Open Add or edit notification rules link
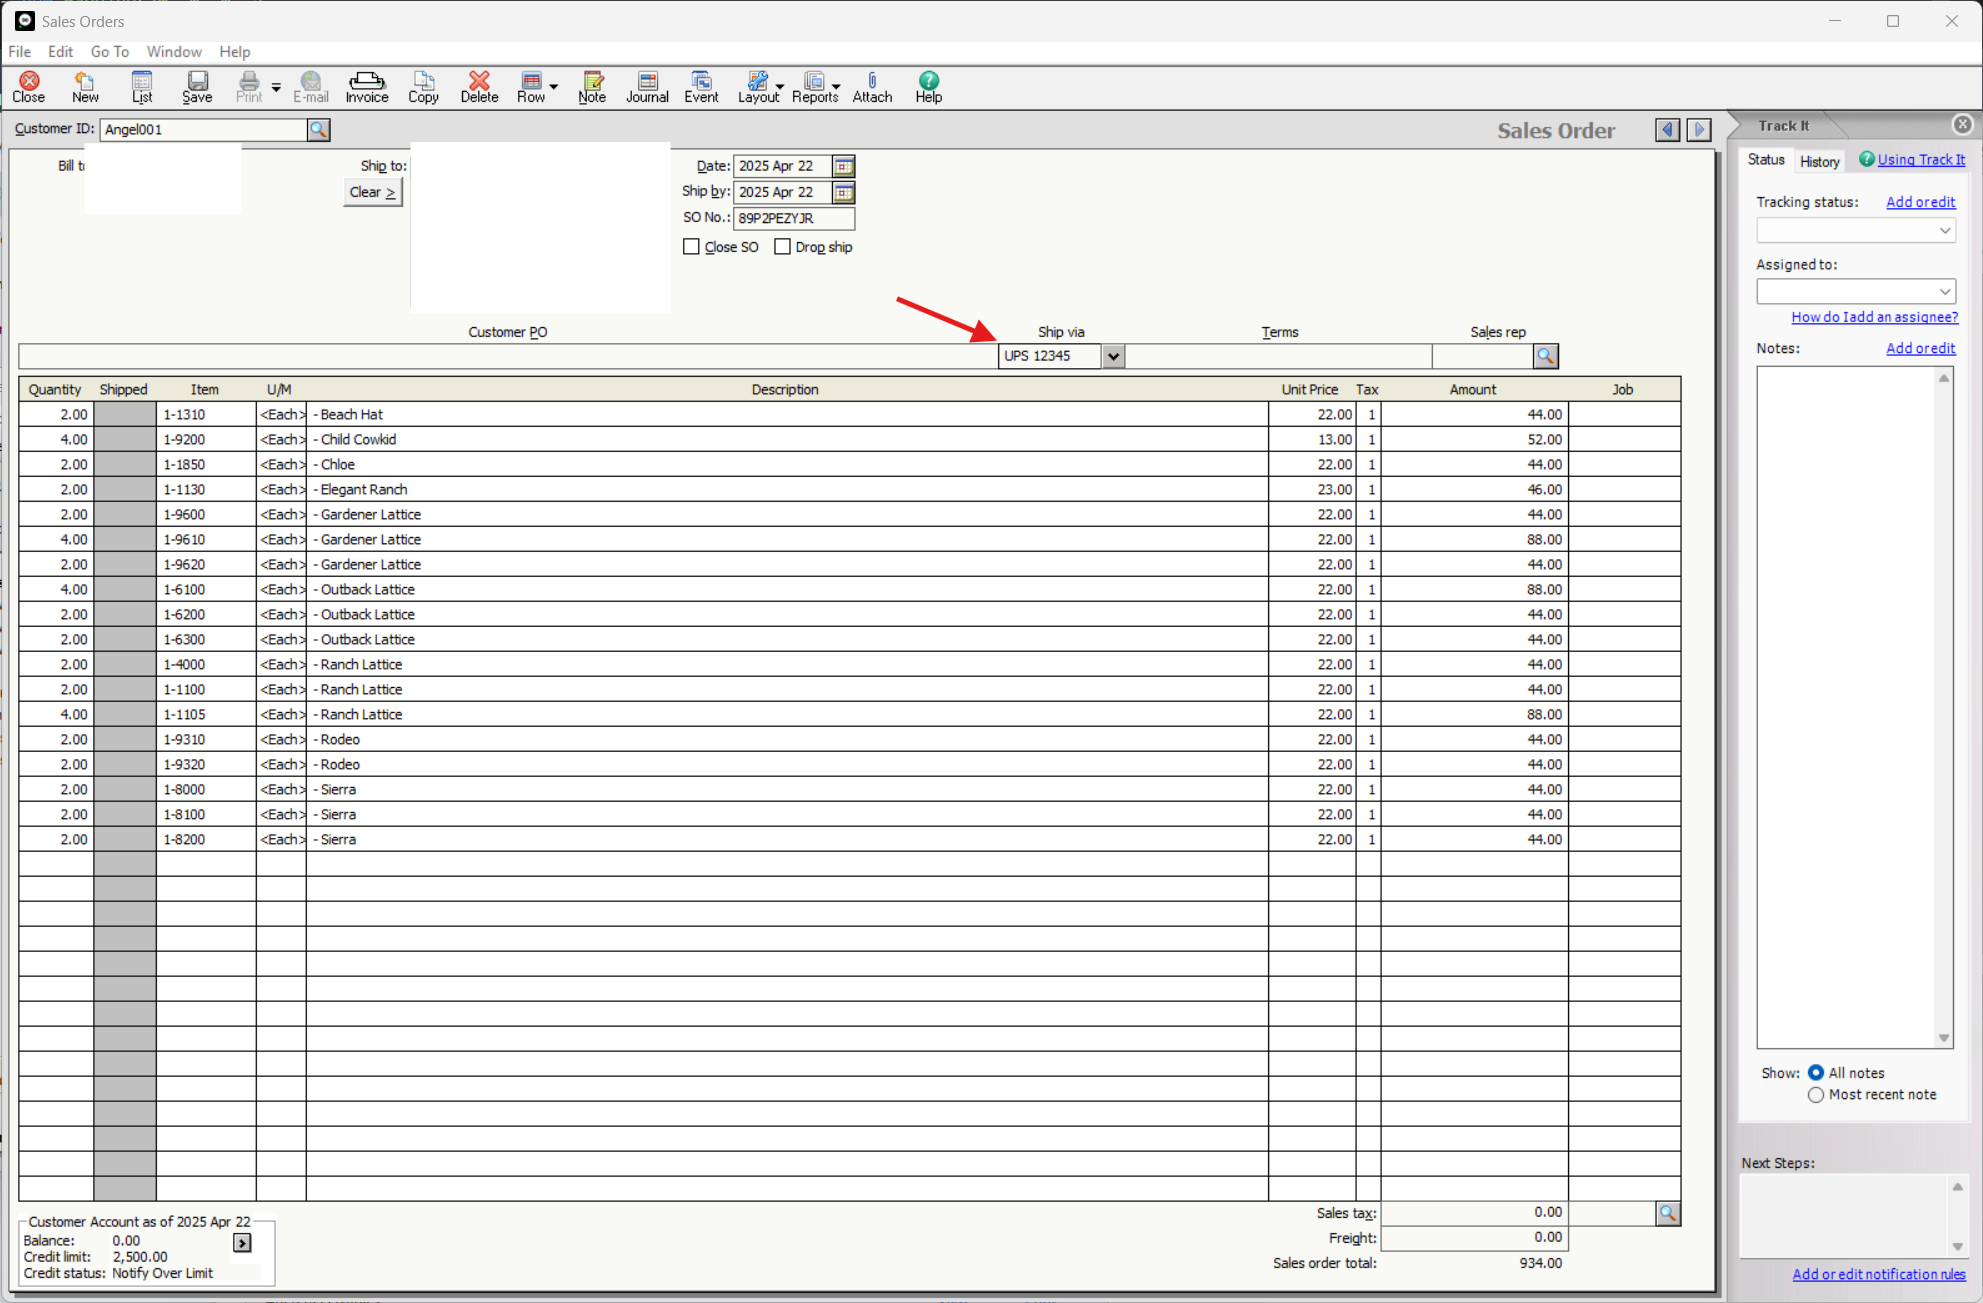Viewport: 1983px width, 1303px height. coord(1879,1274)
